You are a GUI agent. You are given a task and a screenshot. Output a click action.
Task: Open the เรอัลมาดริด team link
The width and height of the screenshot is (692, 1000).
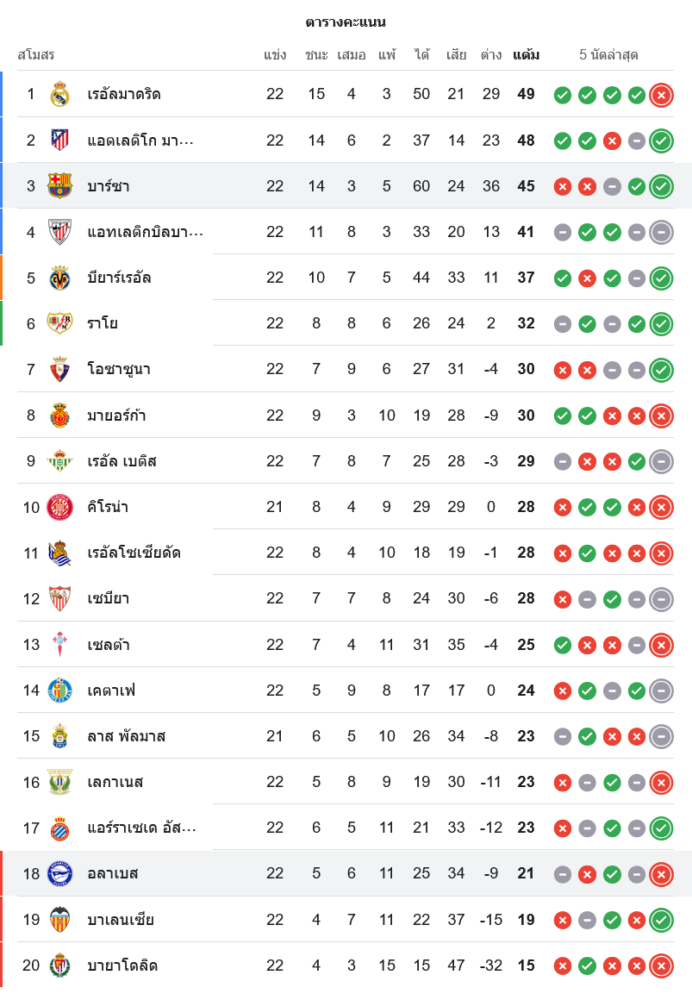coord(124,94)
